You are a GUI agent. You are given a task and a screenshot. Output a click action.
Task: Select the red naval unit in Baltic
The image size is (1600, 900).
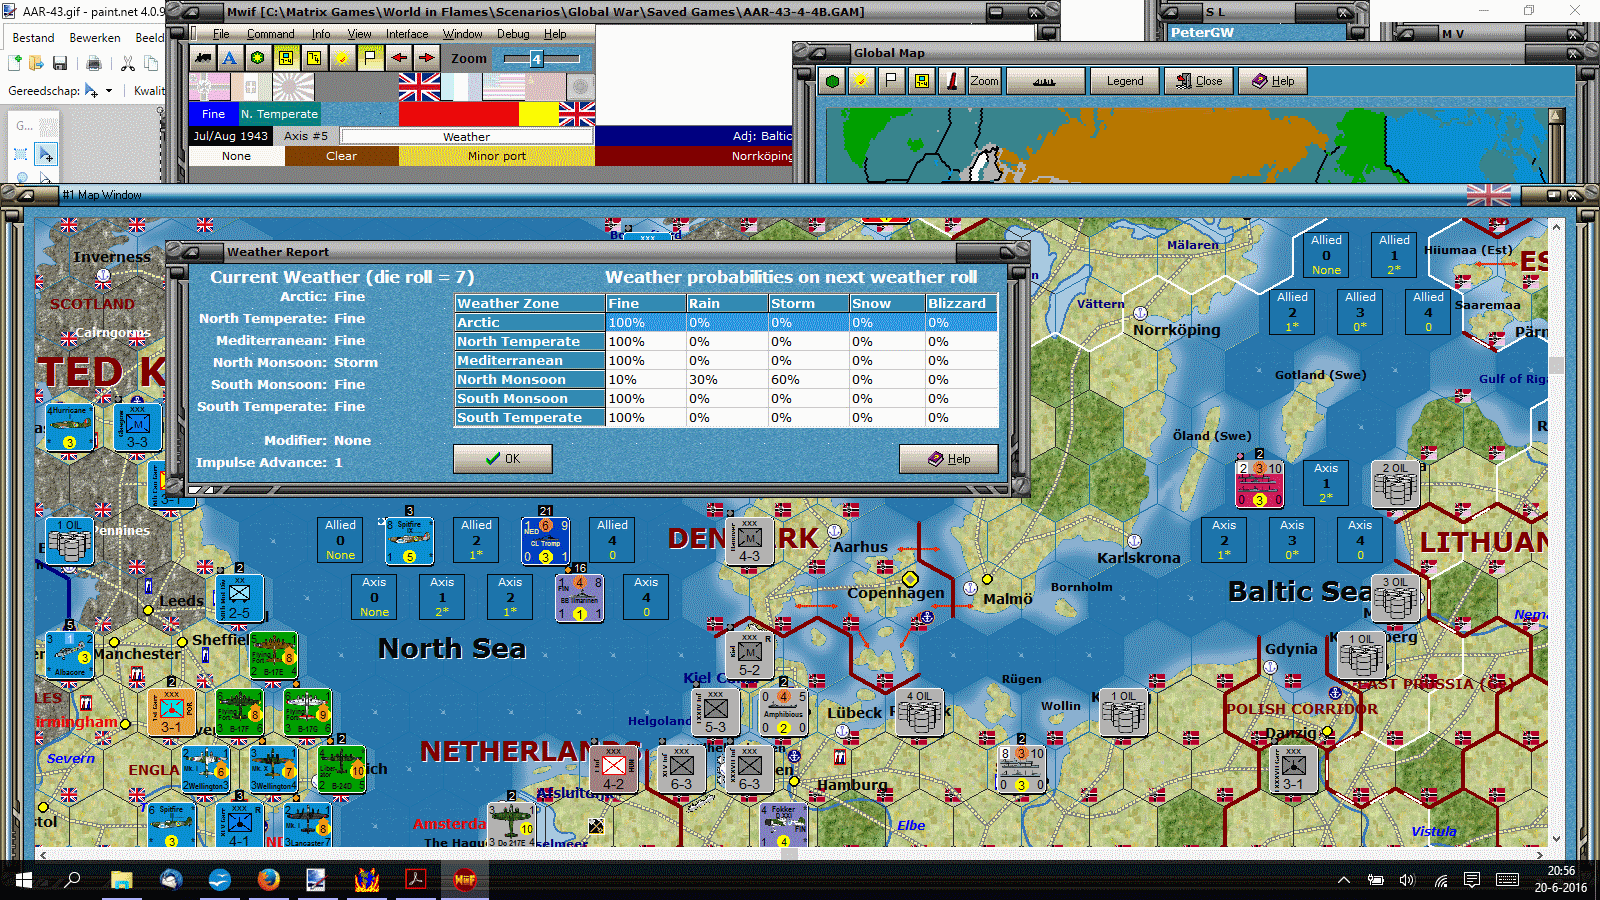(x=1259, y=484)
